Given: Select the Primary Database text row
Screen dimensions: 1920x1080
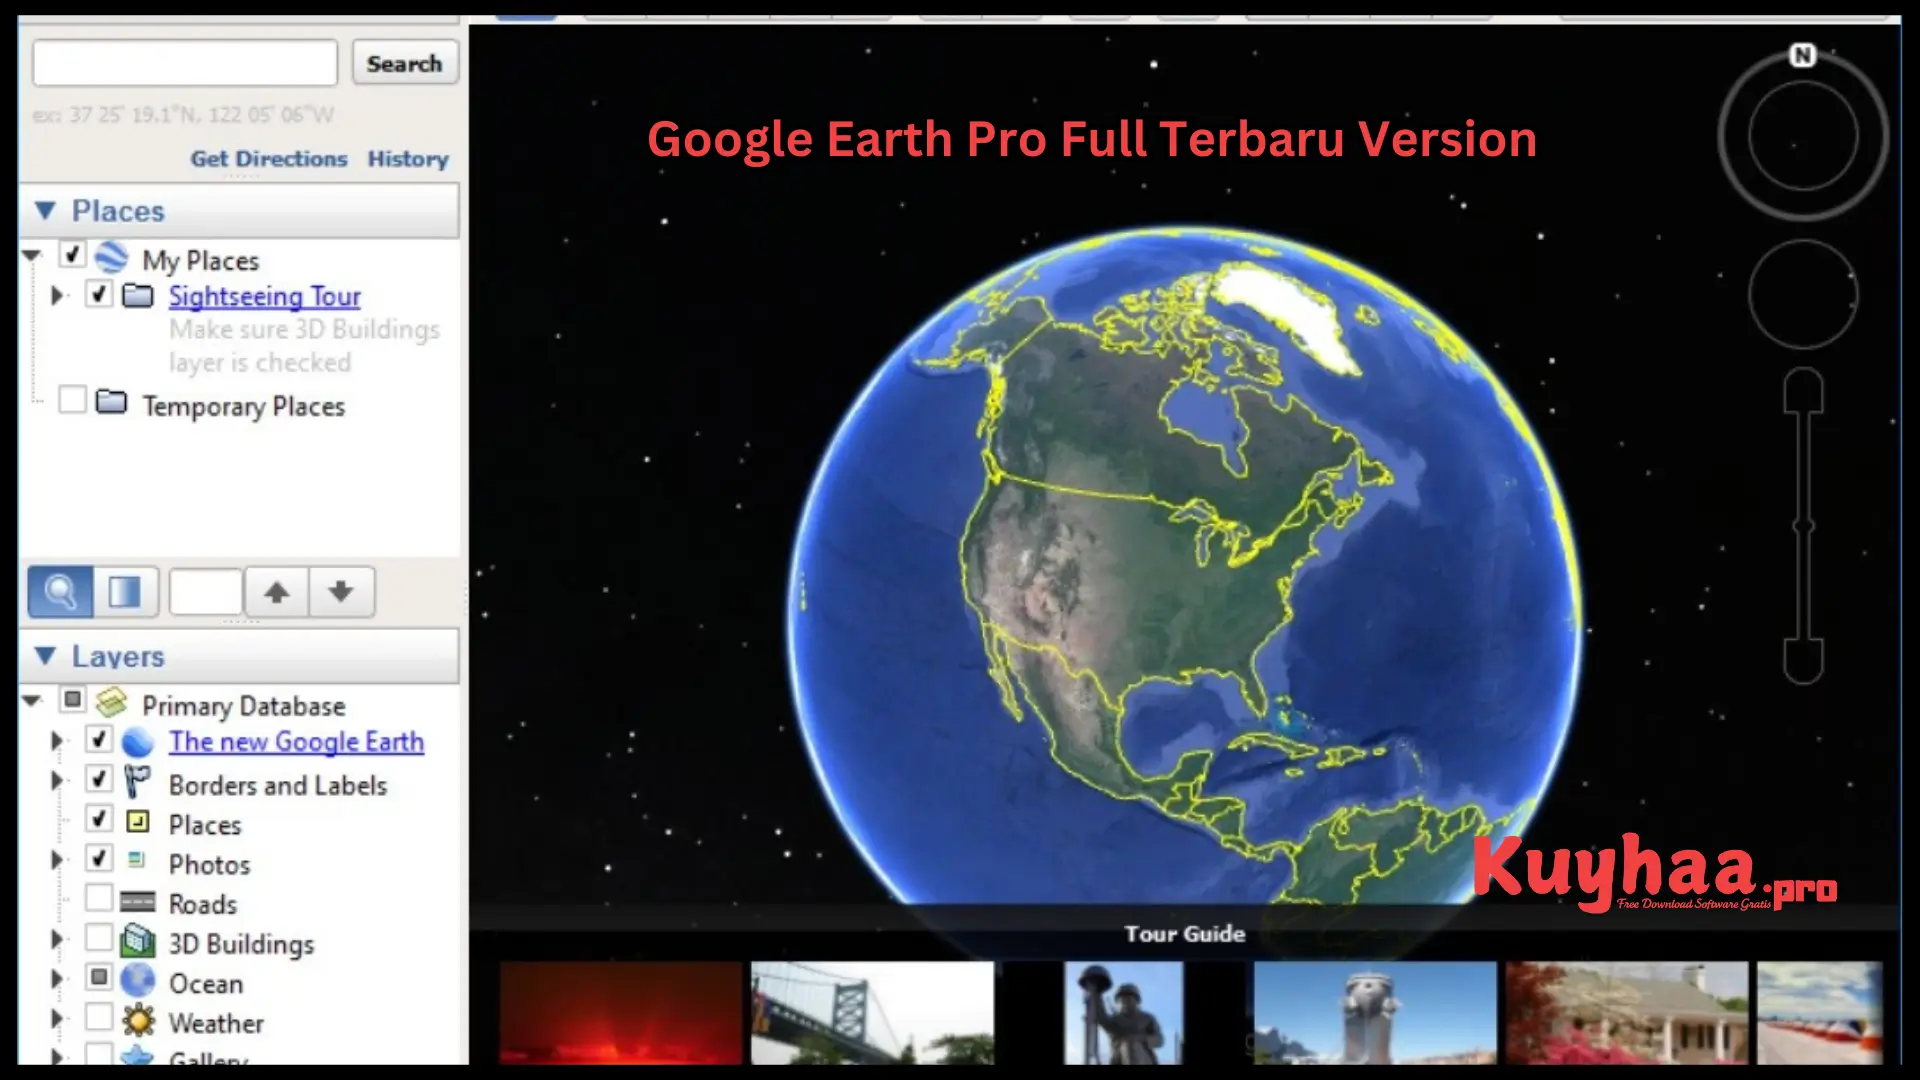Looking at the screenshot, I should point(243,705).
